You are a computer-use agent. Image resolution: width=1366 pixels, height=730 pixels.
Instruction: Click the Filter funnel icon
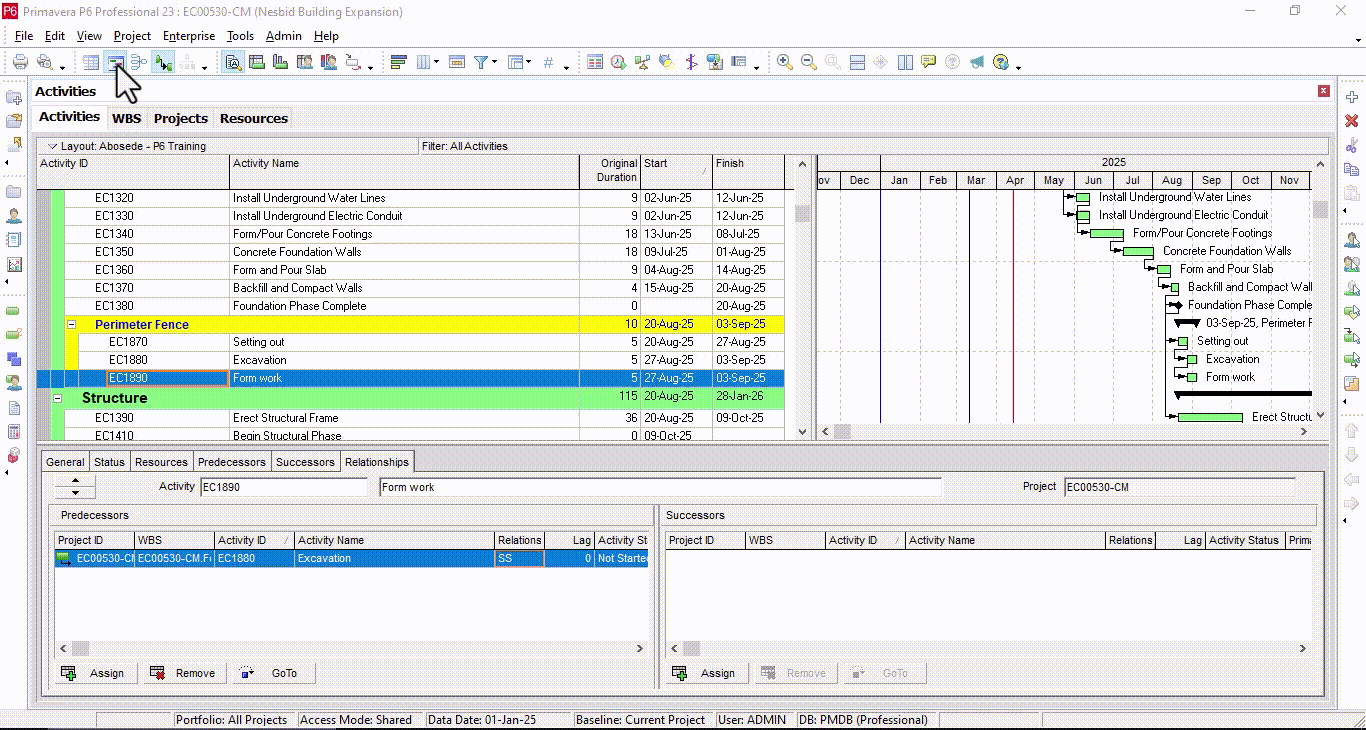click(x=481, y=62)
